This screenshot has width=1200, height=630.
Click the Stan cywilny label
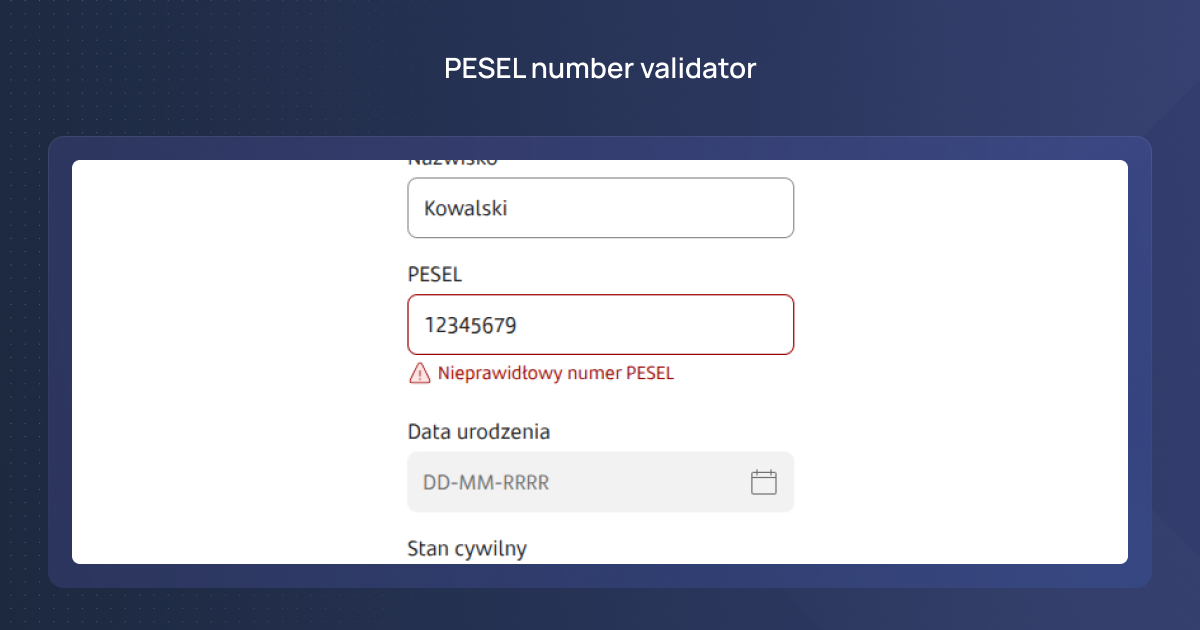click(x=467, y=548)
